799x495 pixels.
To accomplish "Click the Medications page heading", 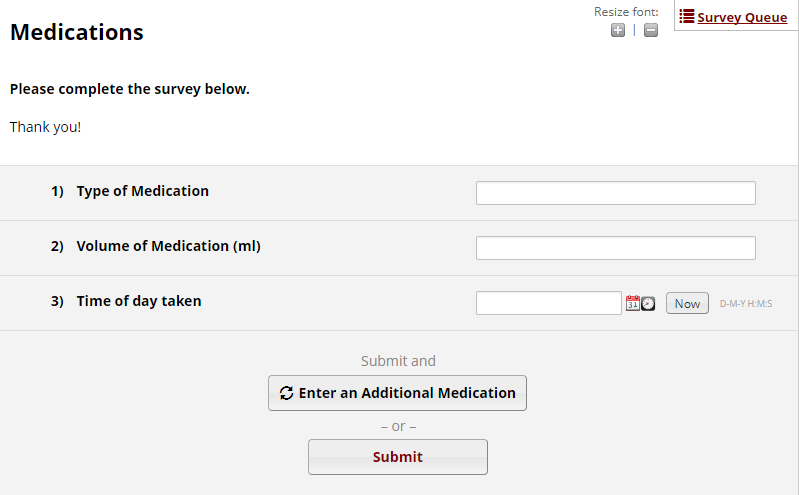I will pyautogui.click(x=77, y=32).
